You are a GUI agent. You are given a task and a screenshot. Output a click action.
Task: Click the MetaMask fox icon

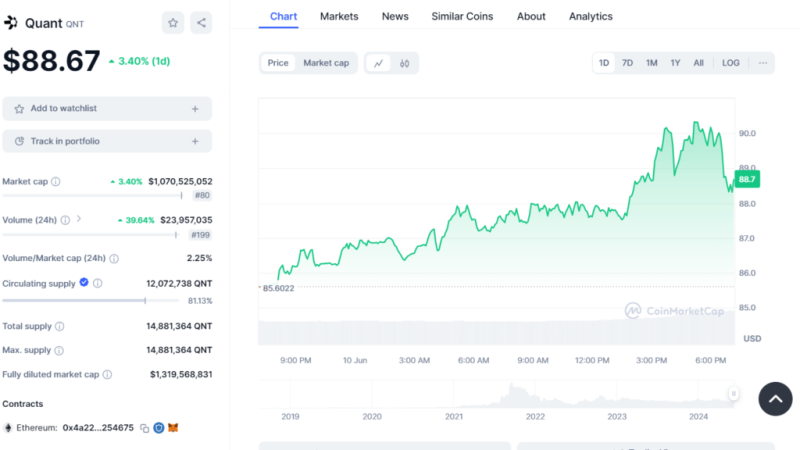(173, 428)
